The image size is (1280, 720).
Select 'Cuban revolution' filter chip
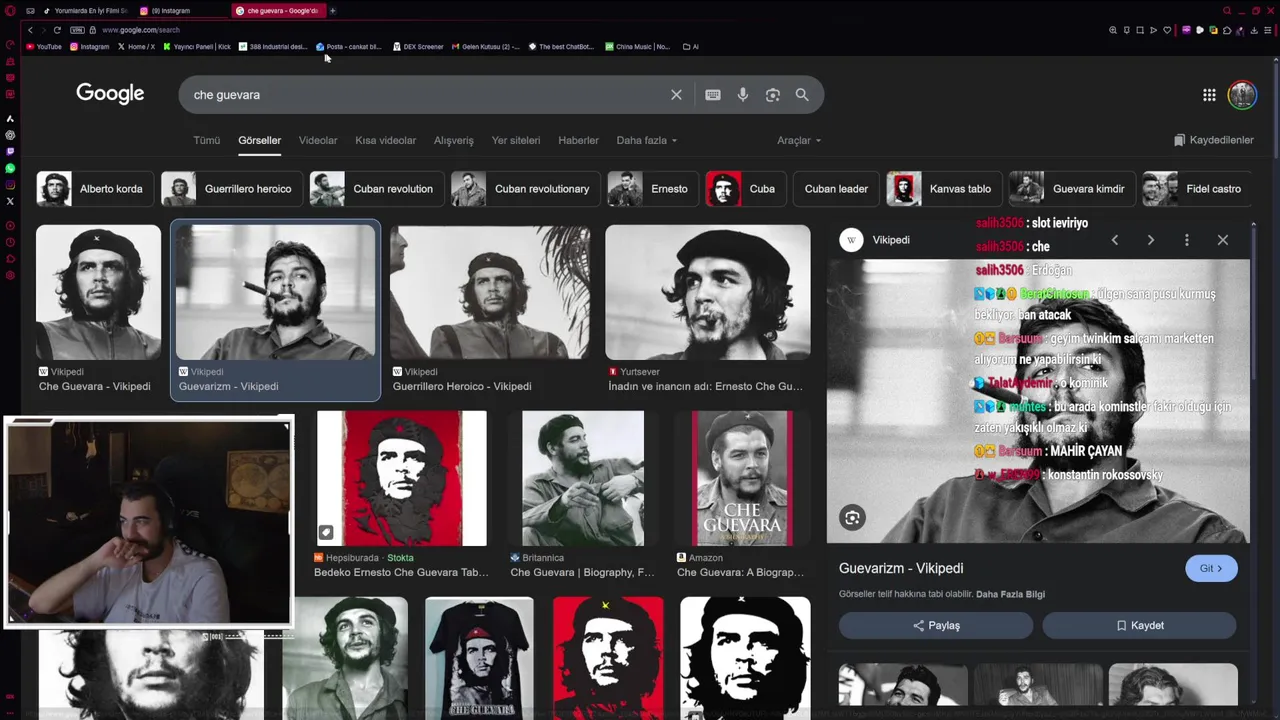tap(376, 188)
